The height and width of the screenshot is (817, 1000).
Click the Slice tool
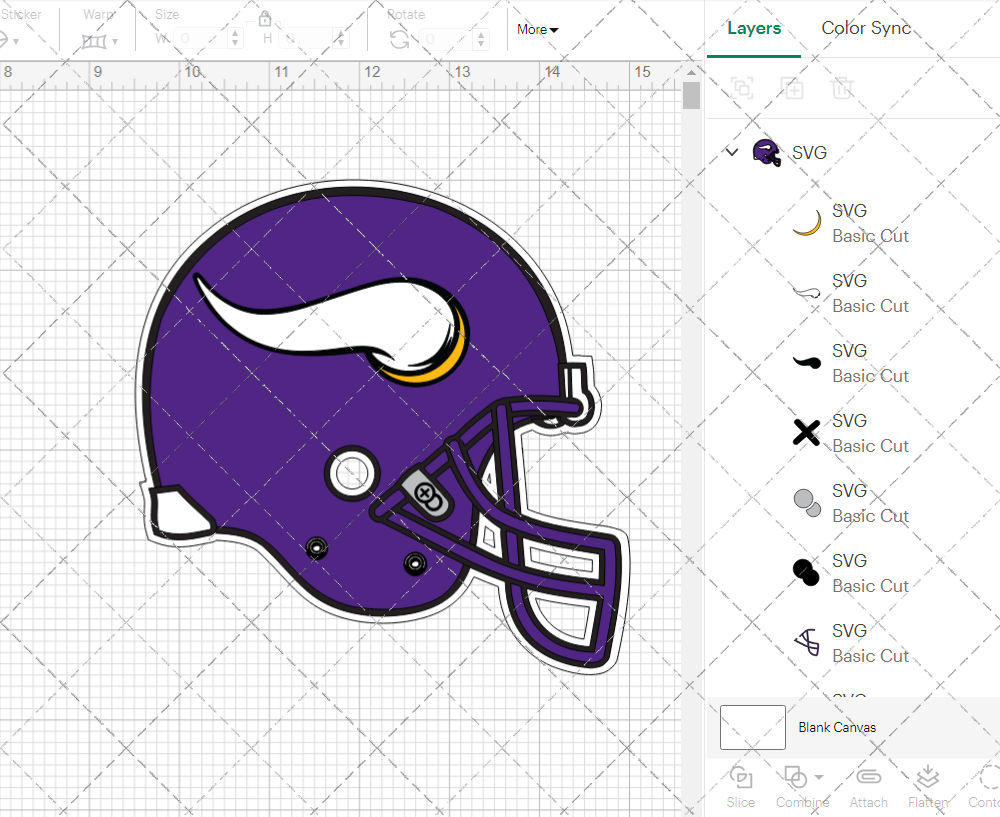point(740,787)
